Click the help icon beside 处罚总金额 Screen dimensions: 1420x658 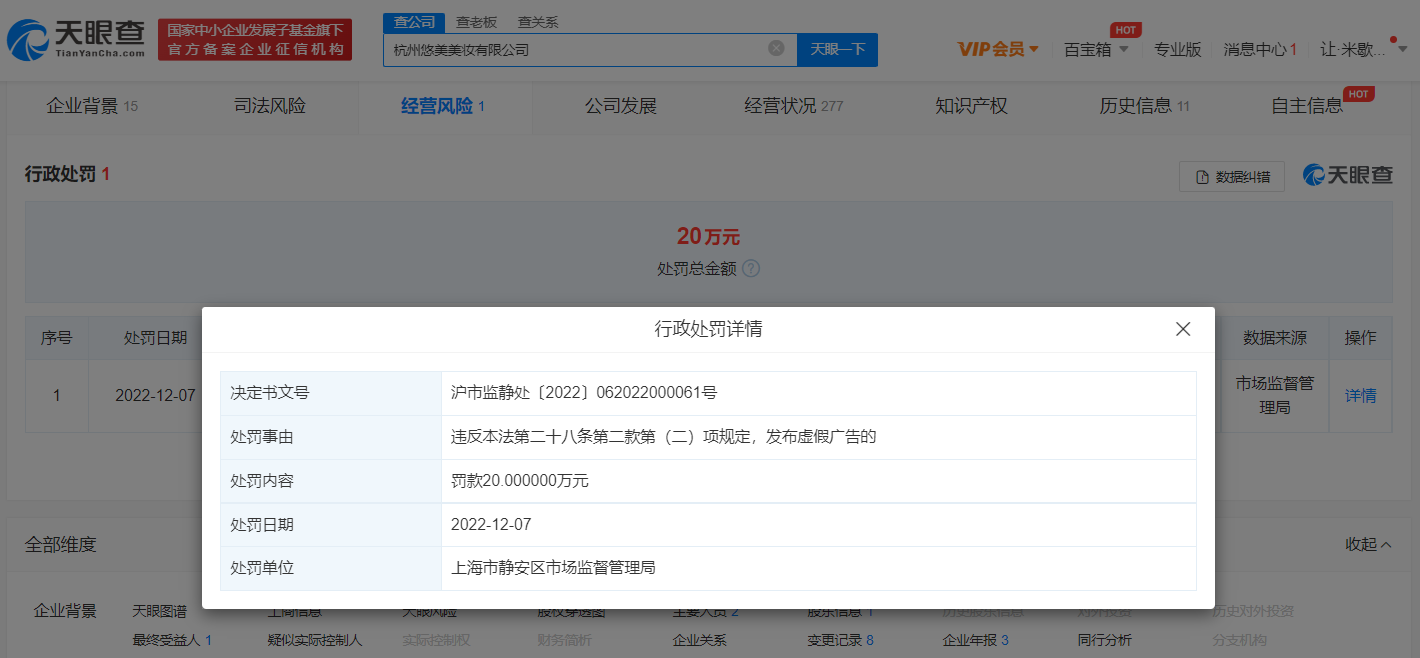tap(751, 269)
